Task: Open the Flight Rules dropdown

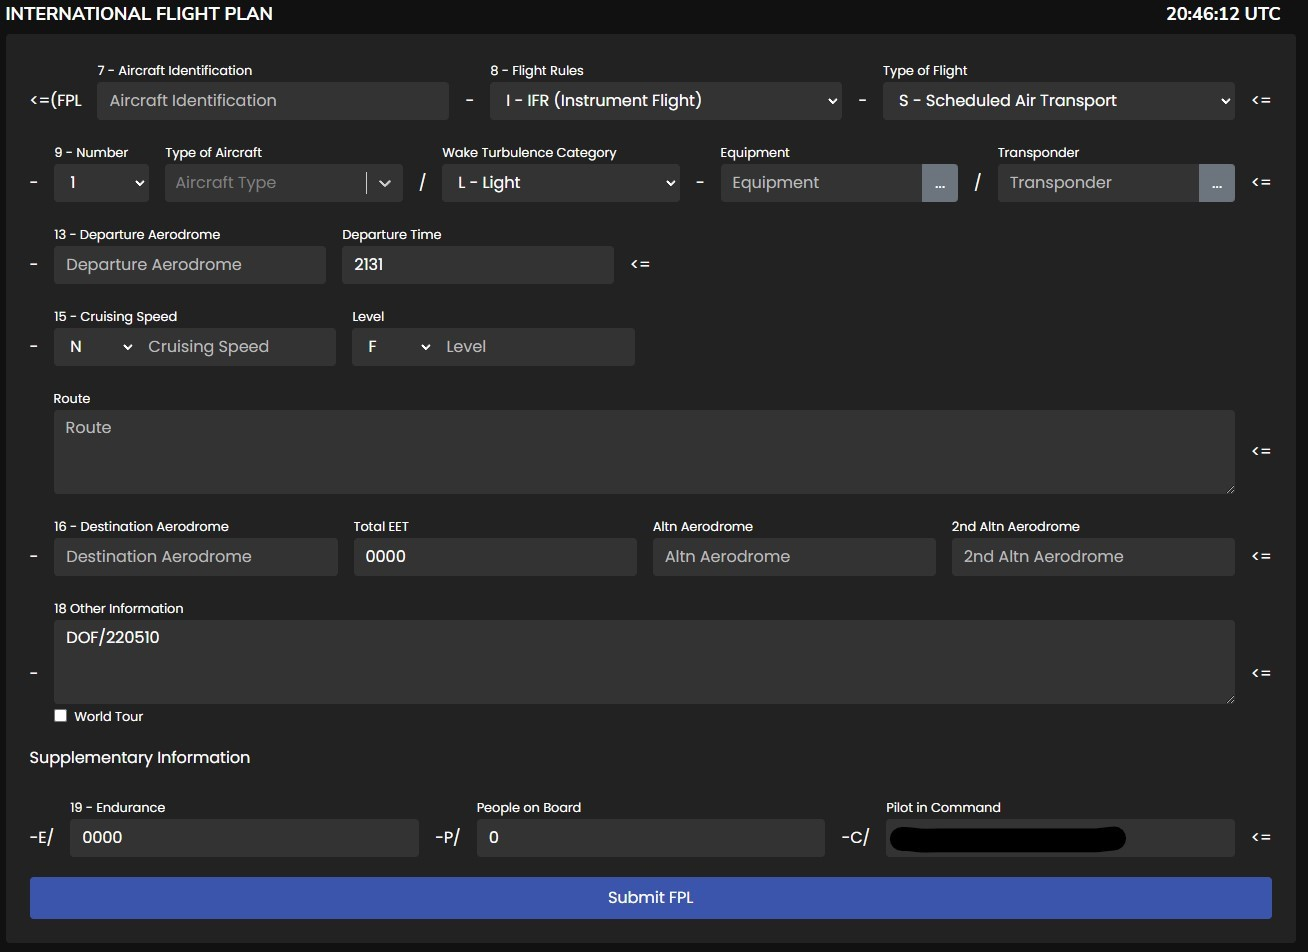Action: pyautogui.click(x=666, y=101)
